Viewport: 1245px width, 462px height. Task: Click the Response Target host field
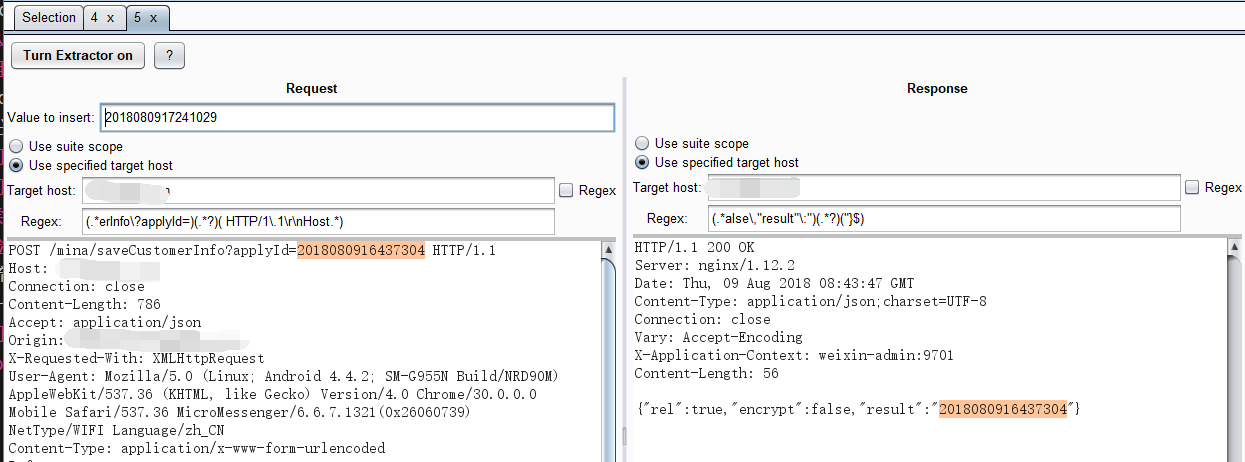pos(943,187)
